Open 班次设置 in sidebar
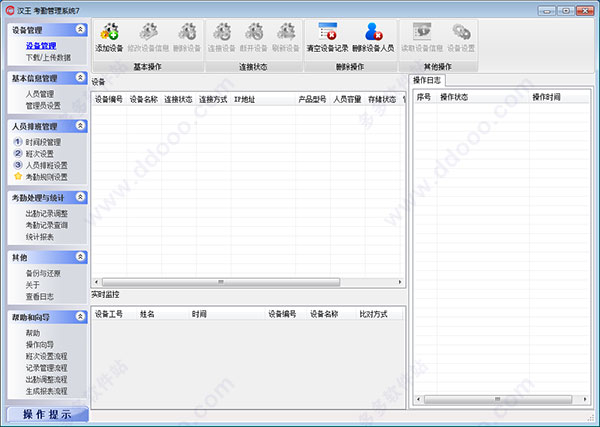 coord(39,153)
